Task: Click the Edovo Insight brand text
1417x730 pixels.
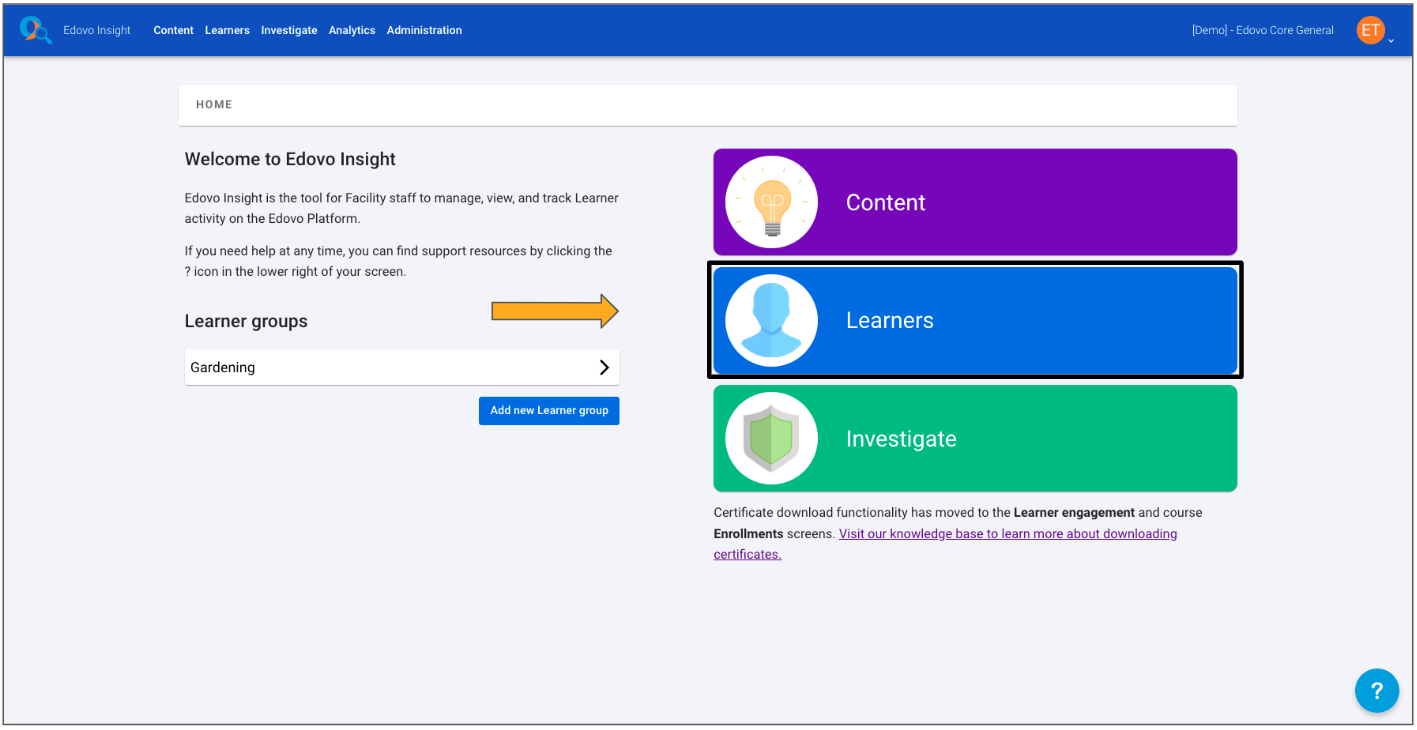Action: (x=97, y=30)
